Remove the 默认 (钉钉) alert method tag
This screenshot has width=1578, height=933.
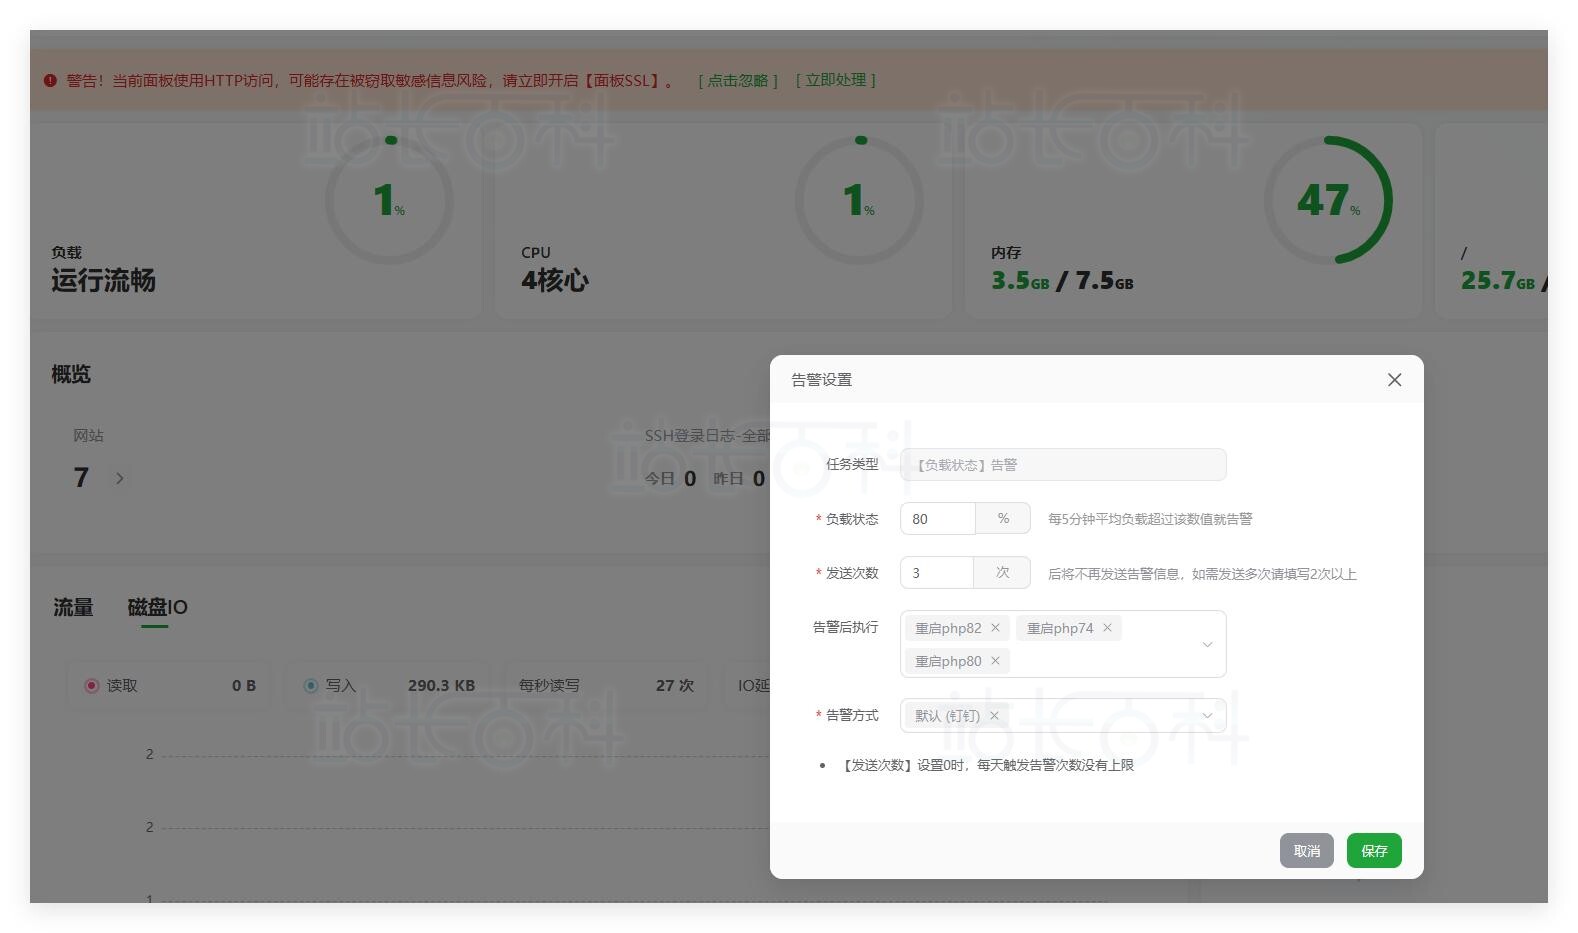(x=994, y=716)
